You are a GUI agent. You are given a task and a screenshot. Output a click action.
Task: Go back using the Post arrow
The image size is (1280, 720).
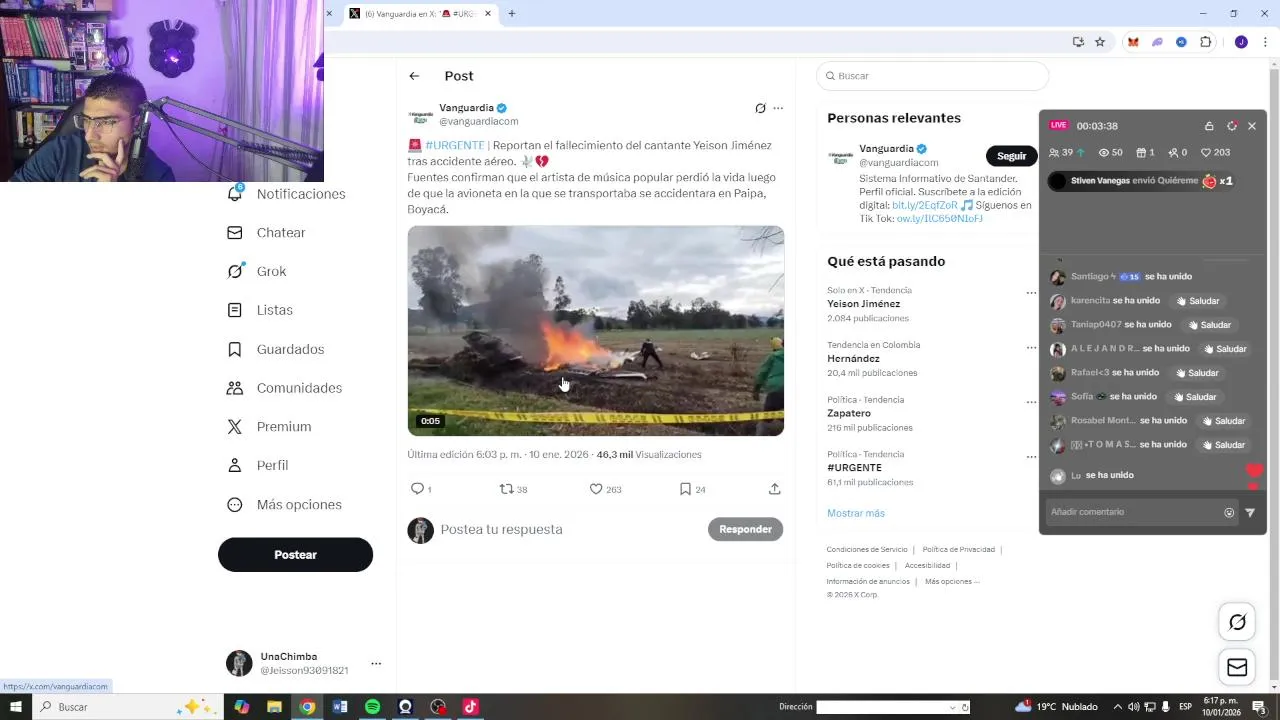(414, 76)
